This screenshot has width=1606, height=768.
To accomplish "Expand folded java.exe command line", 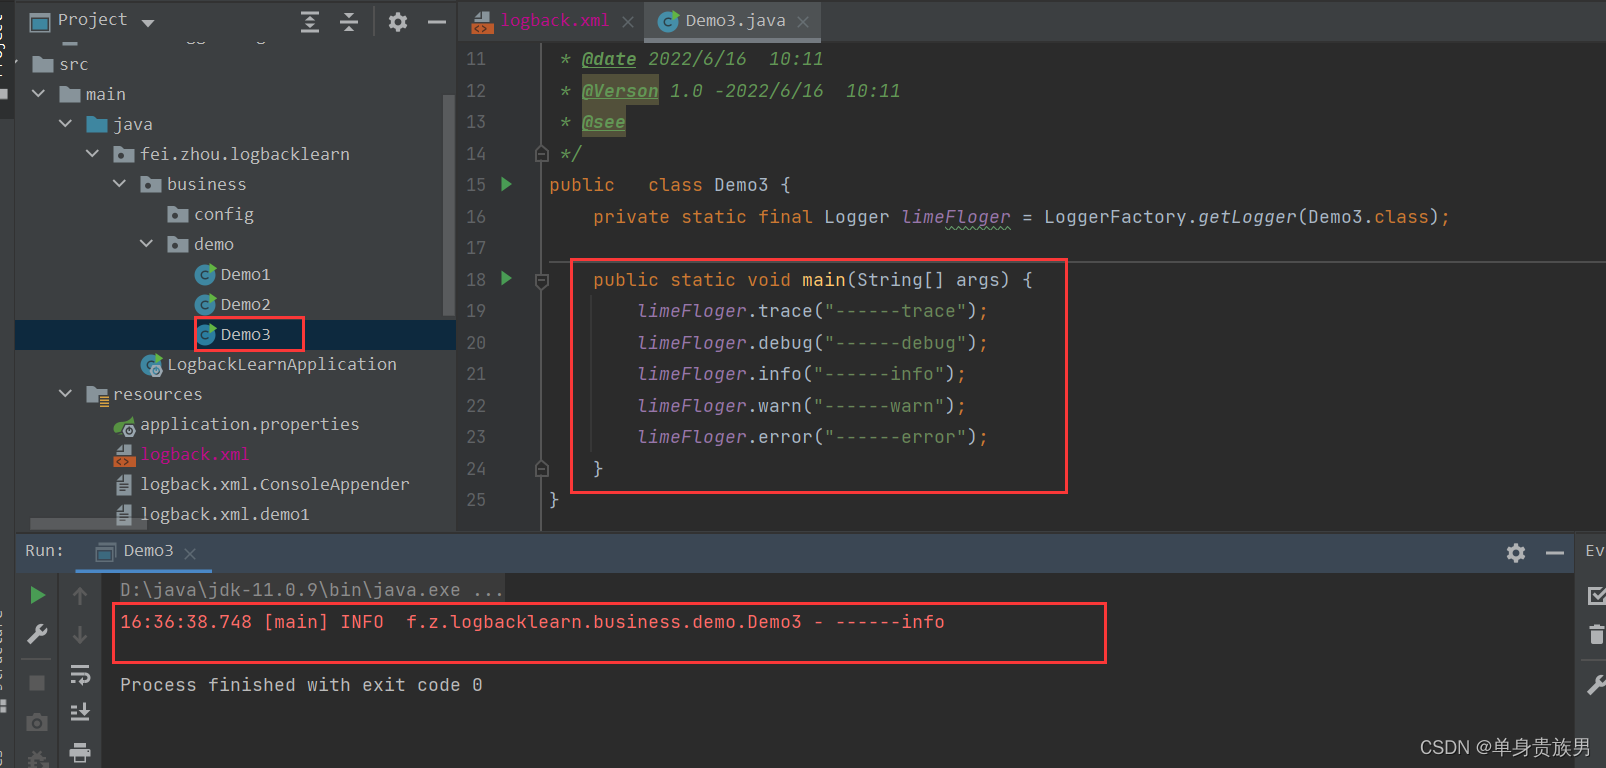I will pyautogui.click(x=312, y=590).
